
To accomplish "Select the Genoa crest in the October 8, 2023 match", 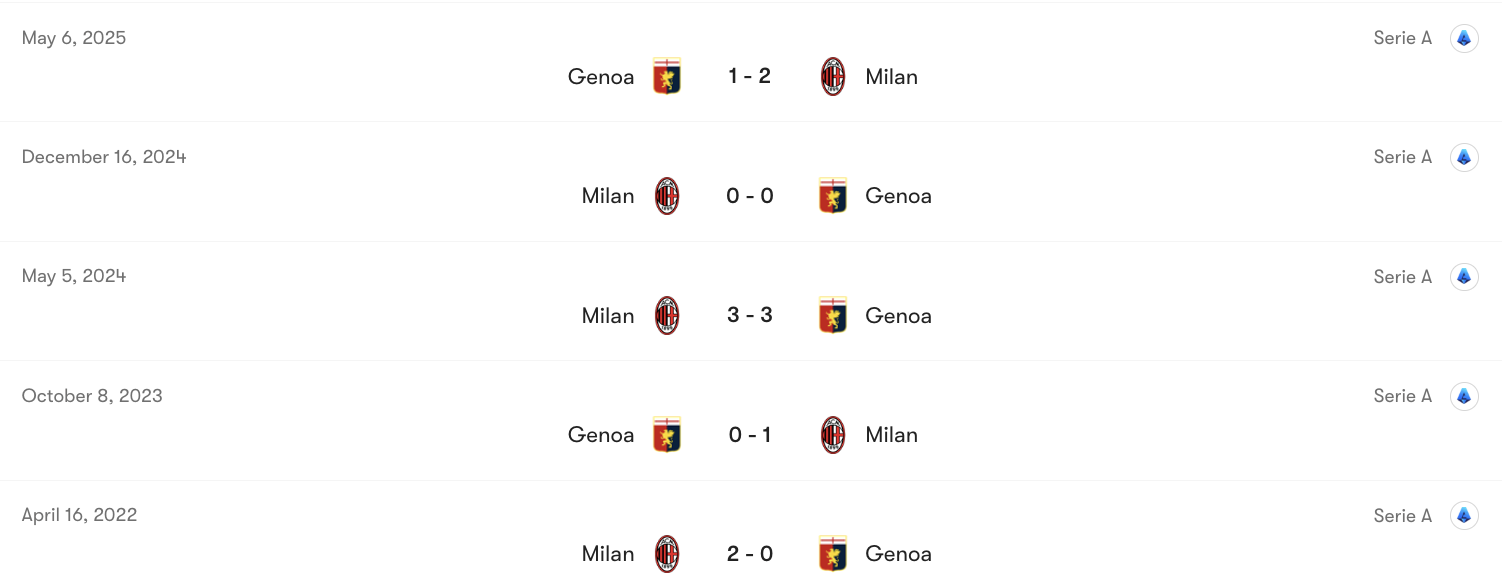I will (666, 434).
